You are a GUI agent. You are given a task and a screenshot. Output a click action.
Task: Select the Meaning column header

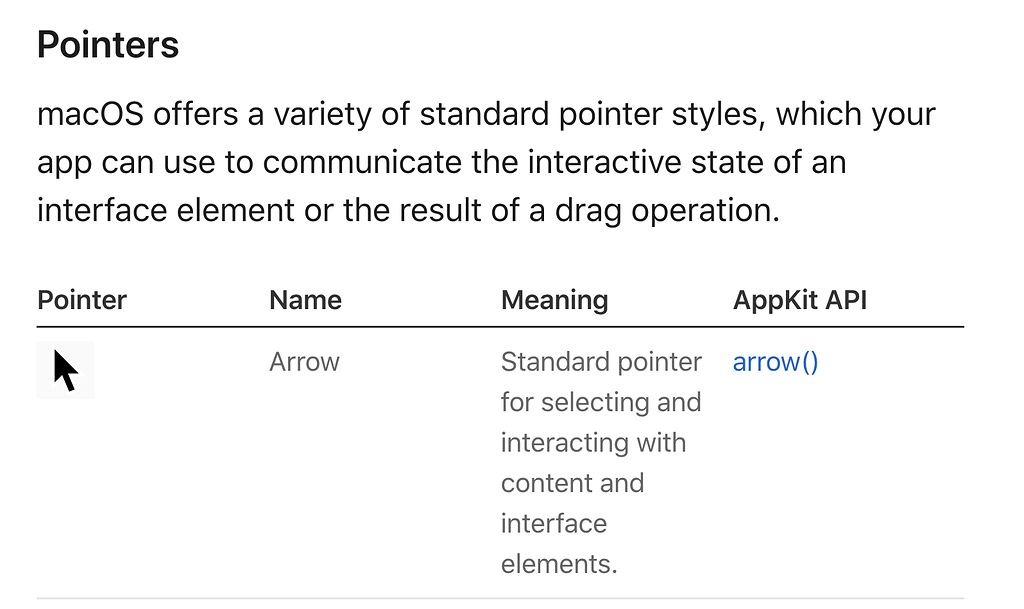point(554,301)
